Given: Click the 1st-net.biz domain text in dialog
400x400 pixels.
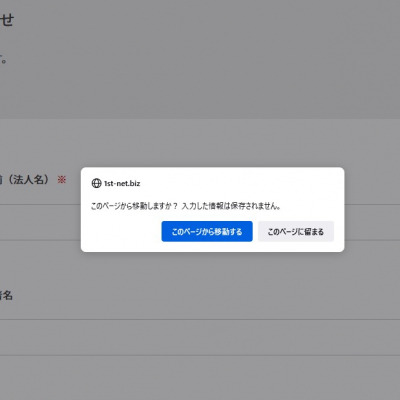Looking at the screenshot, I should (x=122, y=183).
